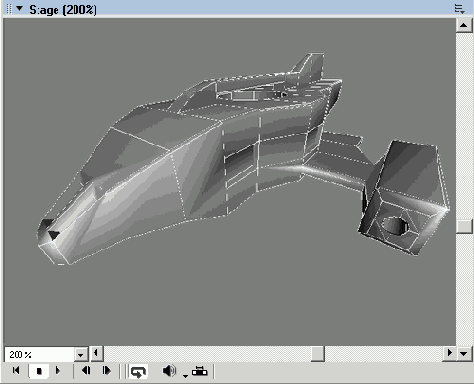Viewport: 474px width, 384px height.
Task: Click the vertical scrollbar down arrow
Action: [464, 354]
